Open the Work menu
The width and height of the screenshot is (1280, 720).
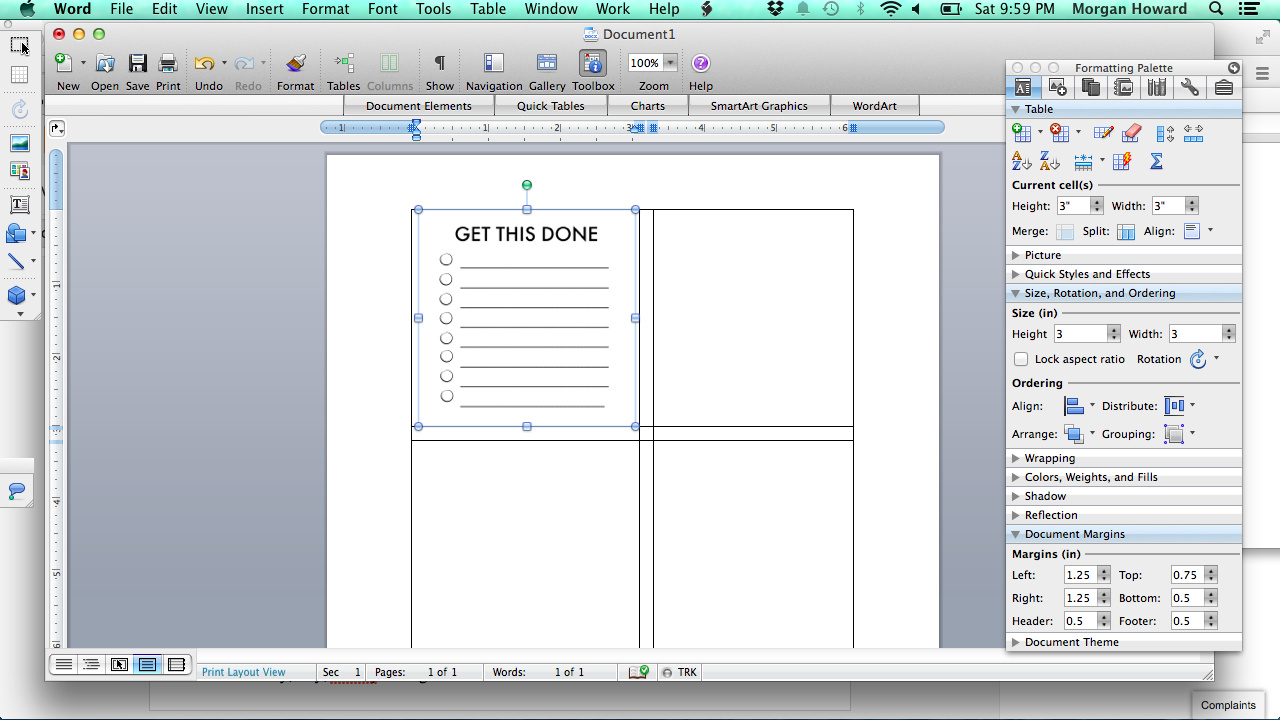click(x=613, y=9)
